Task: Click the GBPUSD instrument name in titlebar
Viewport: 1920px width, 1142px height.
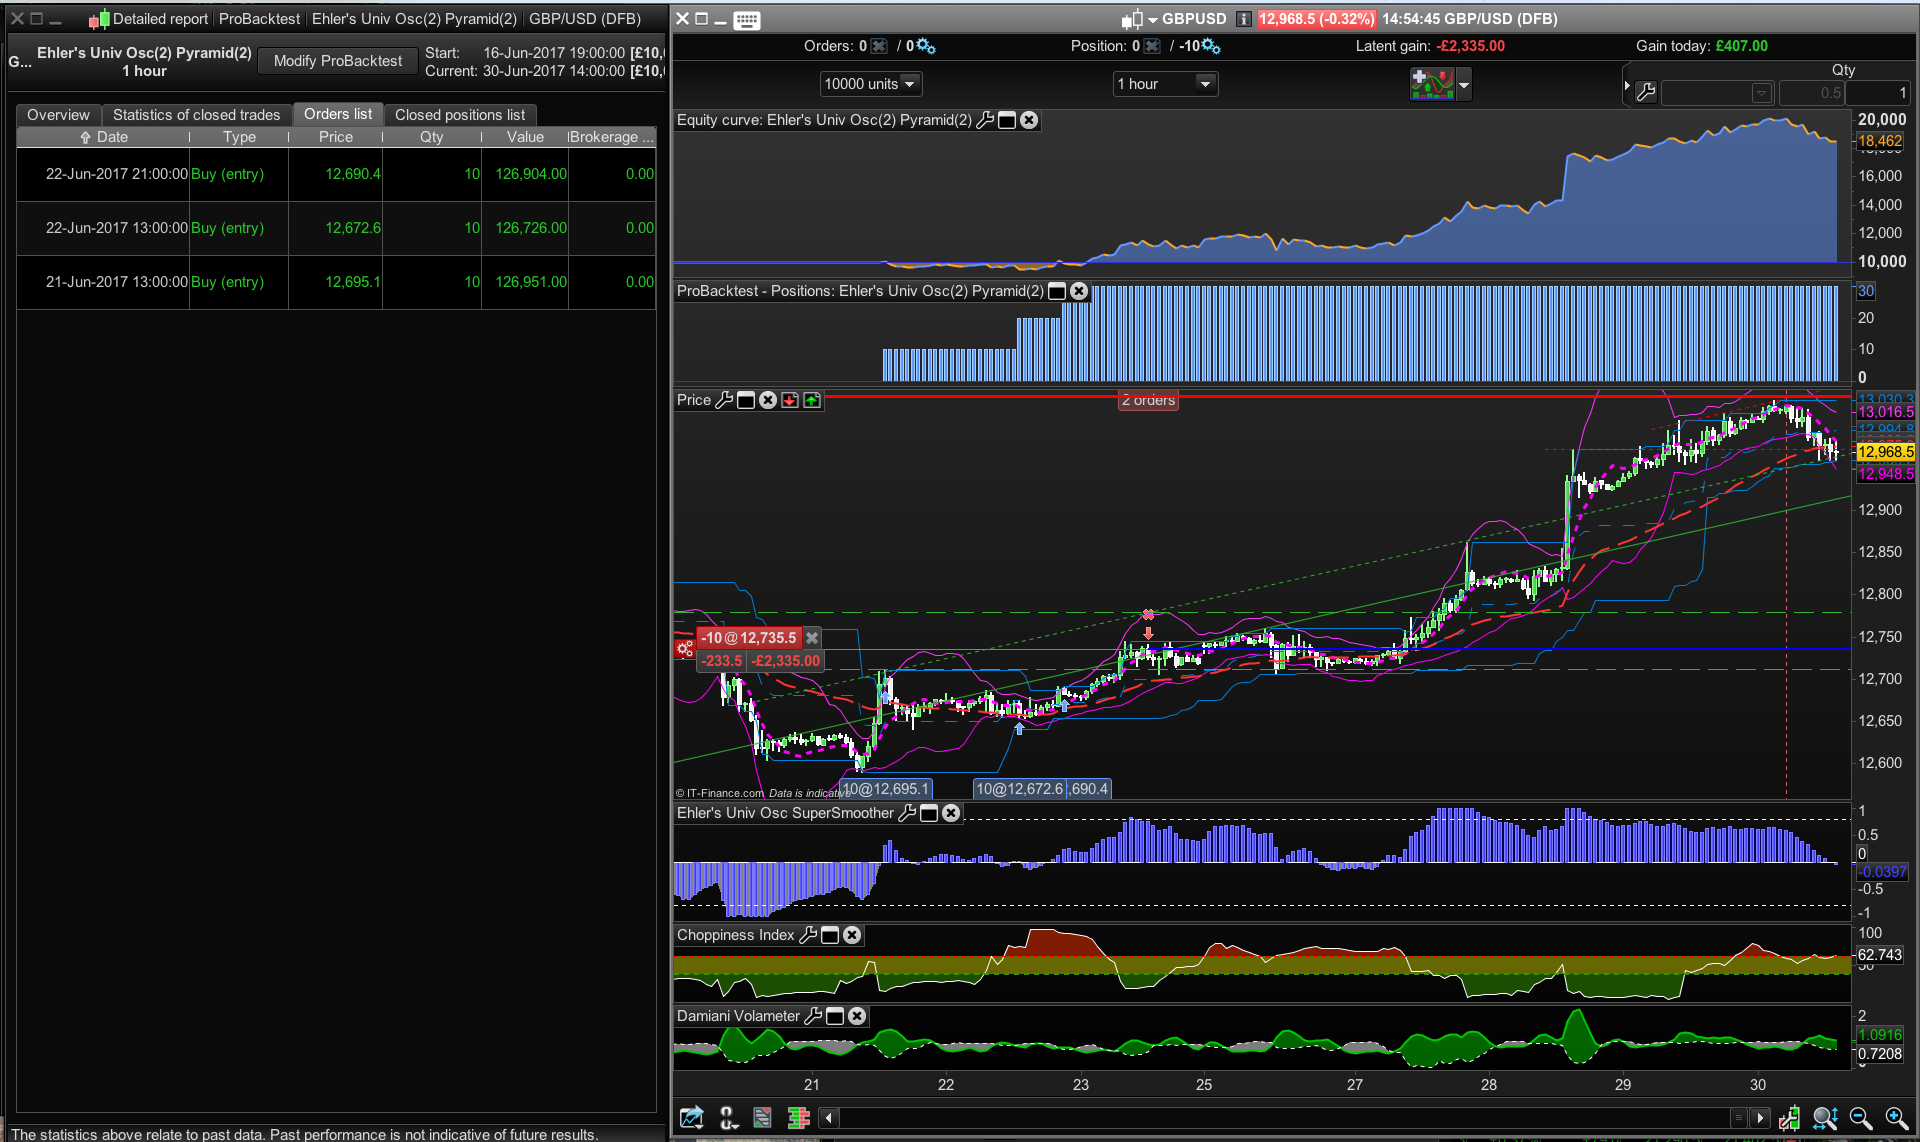Action: coord(1194,19)
